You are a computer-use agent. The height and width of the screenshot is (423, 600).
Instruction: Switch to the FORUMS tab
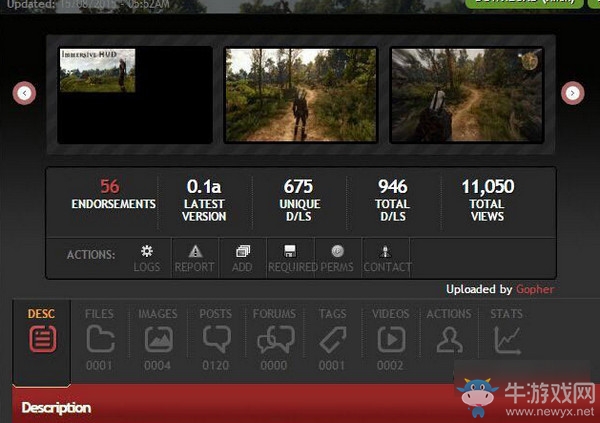tap(274, 339)
